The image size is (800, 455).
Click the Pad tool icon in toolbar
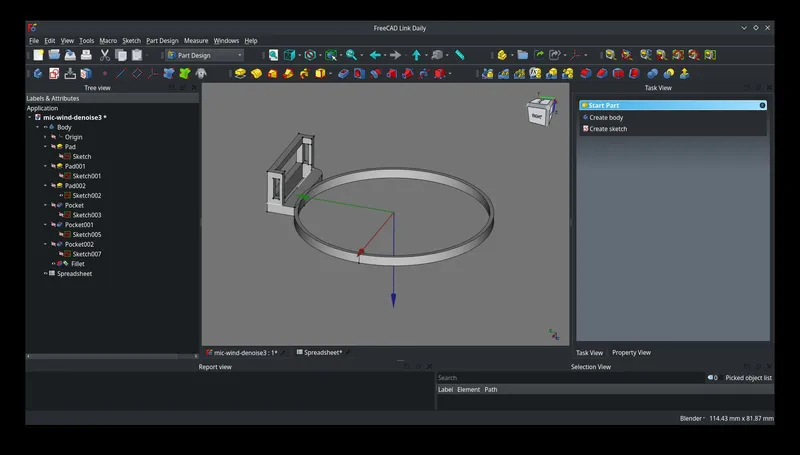click(240, 74)
